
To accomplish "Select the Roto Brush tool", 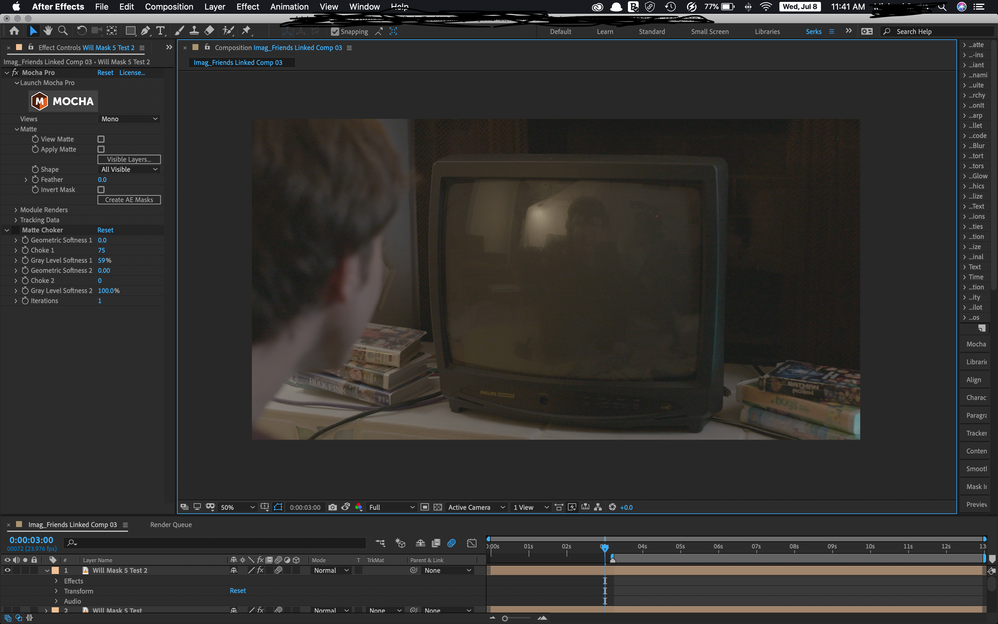I will (228, 31).
